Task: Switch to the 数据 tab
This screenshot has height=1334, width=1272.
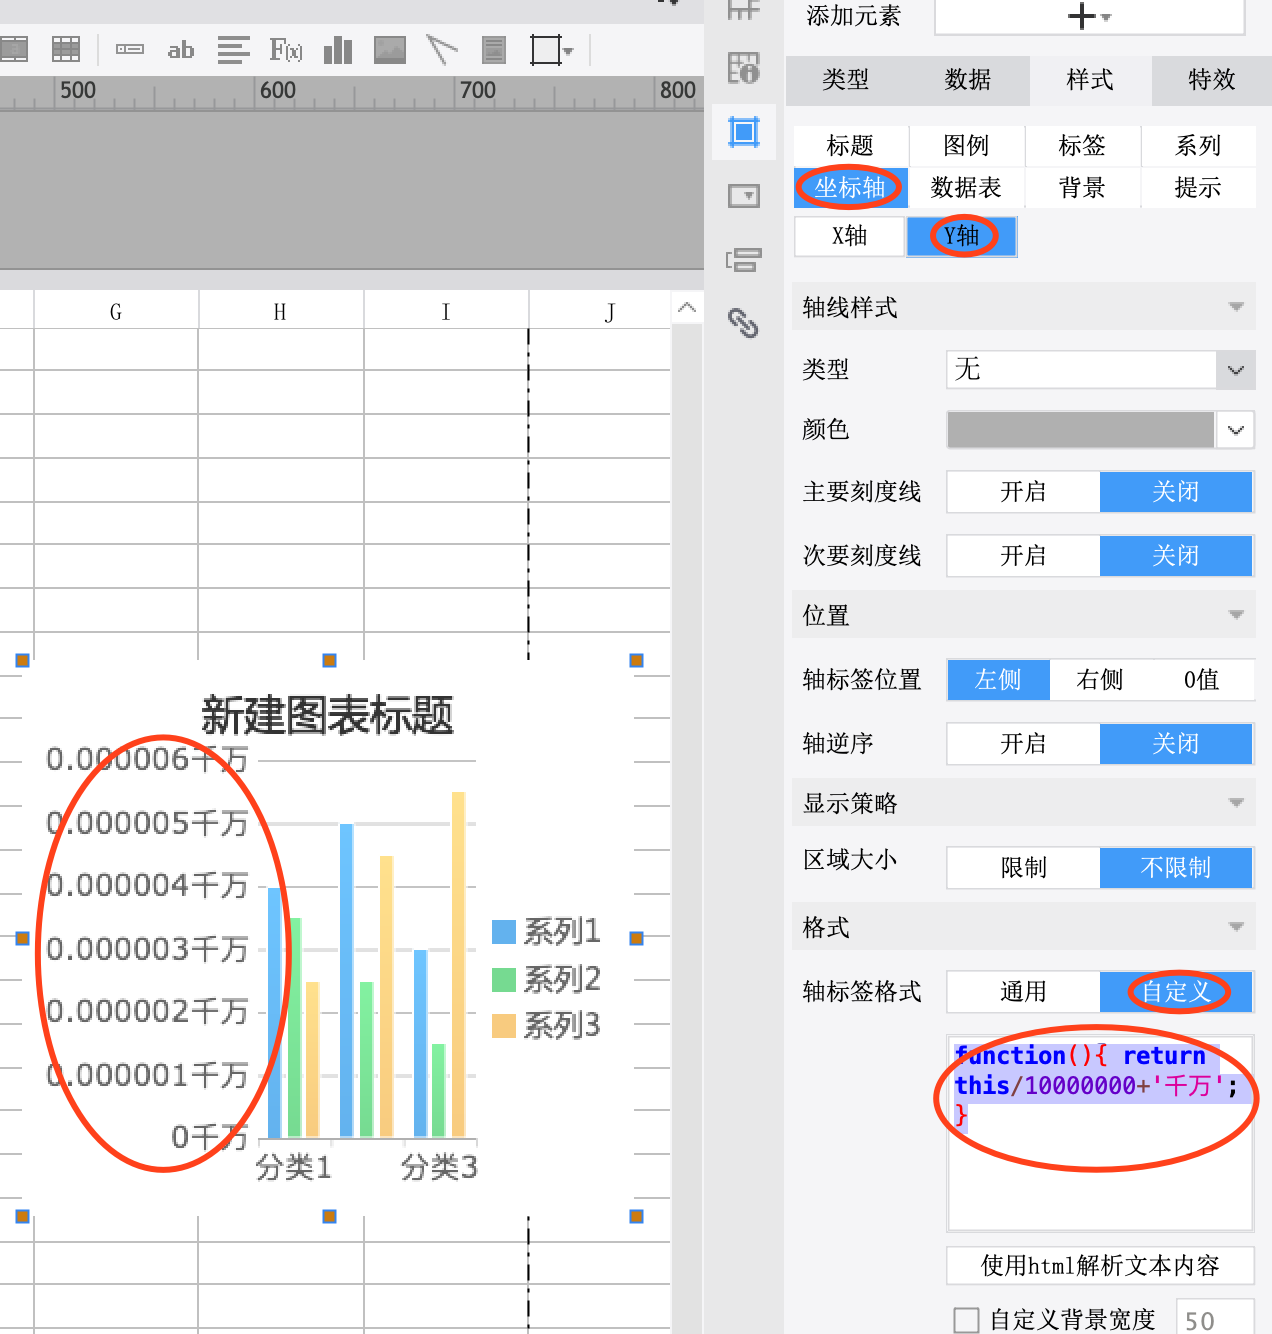Action: 968,80
